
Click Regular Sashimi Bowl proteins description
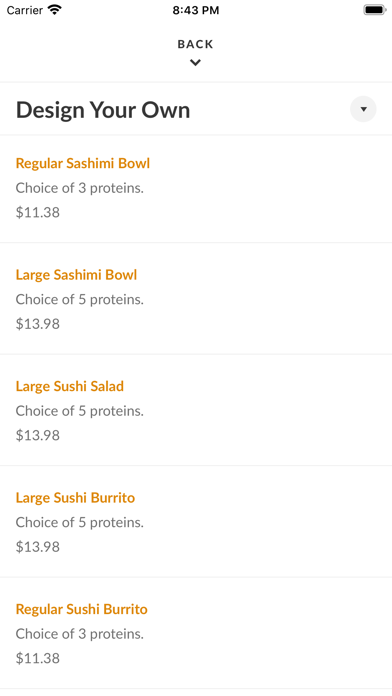(80, 188)
